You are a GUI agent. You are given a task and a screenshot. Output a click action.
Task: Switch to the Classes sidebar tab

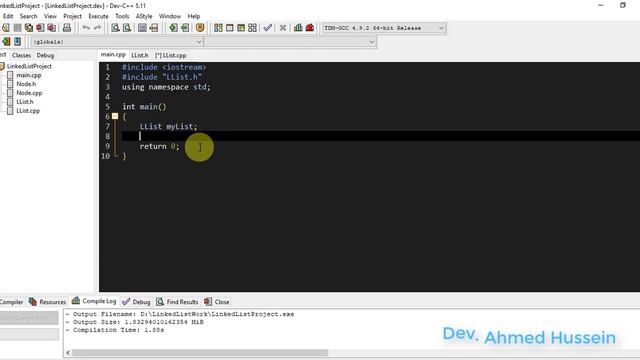pos(21,55)
